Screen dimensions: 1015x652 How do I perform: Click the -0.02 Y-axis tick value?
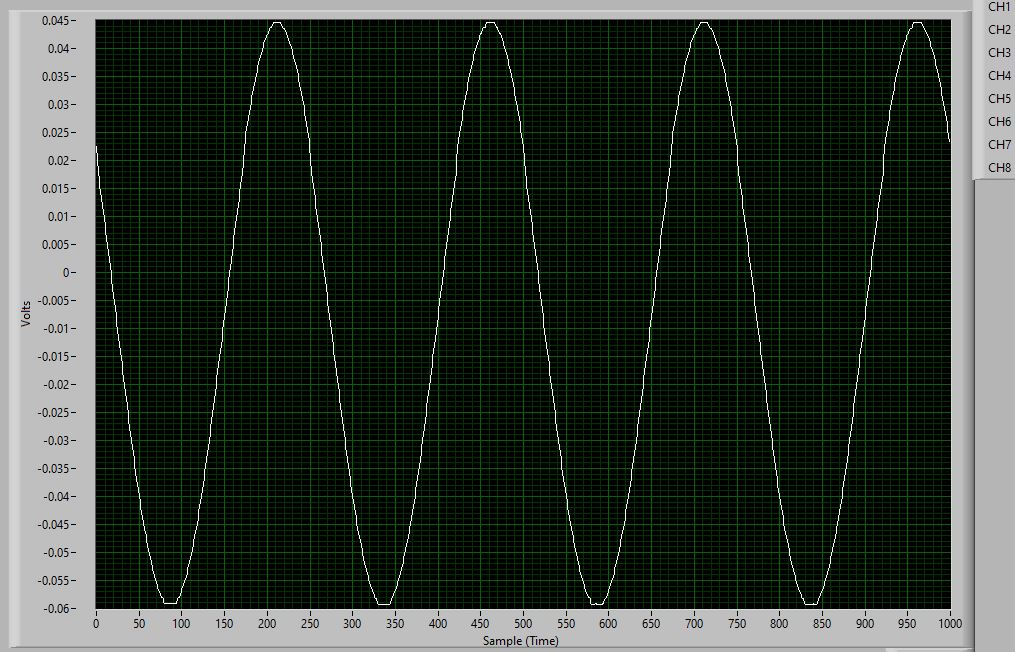tap(57, 385)
